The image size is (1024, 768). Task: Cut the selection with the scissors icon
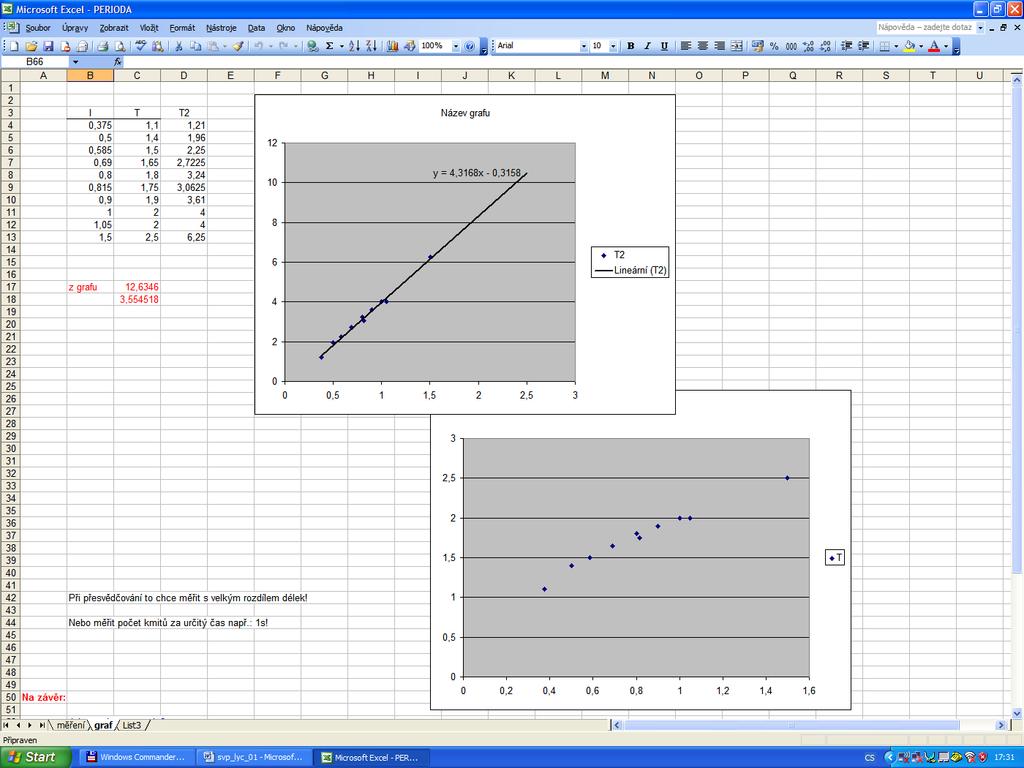(178, 46)
